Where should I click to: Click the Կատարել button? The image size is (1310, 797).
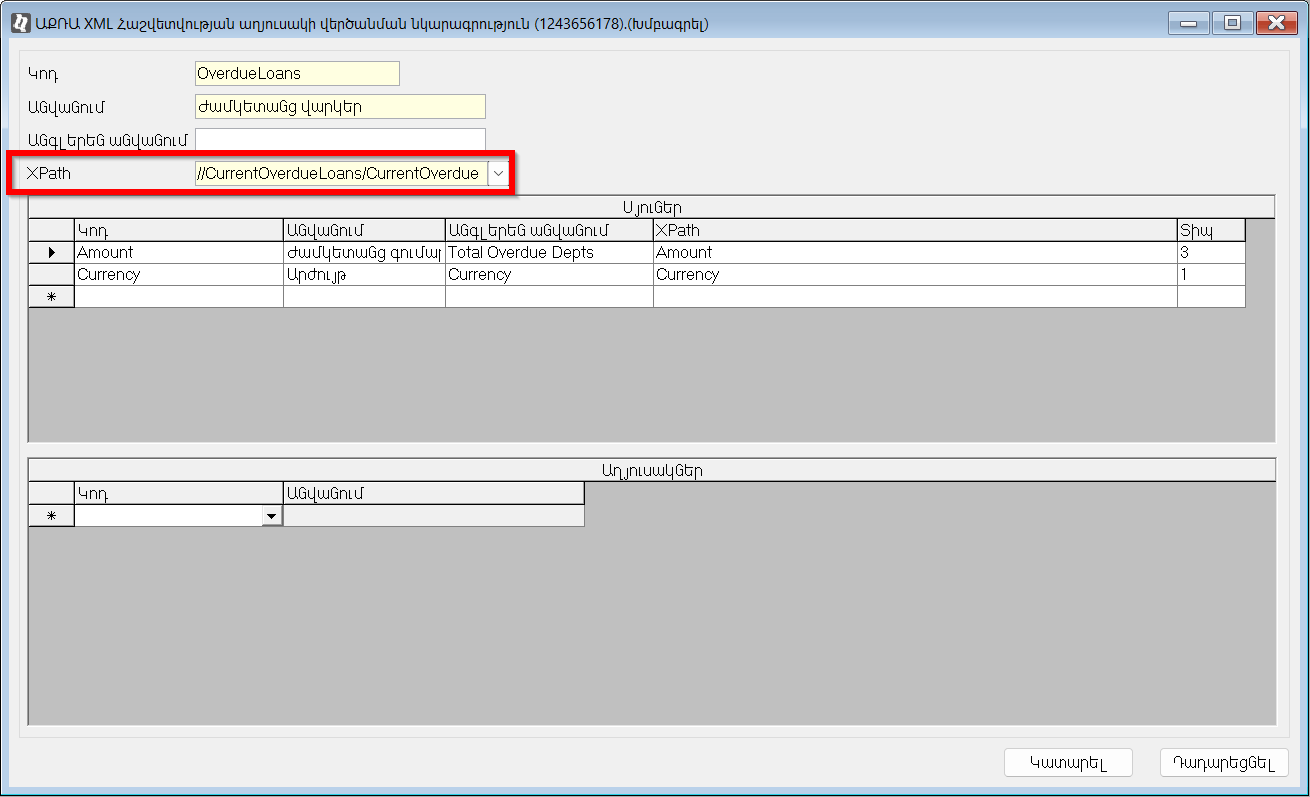pos(1068,763)
